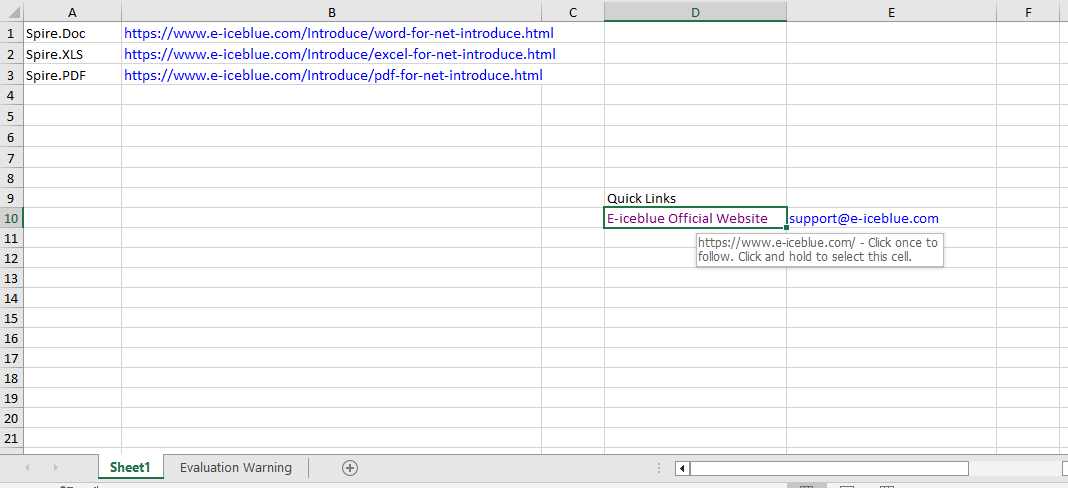Select row 14 header

[x=11, y=299]
